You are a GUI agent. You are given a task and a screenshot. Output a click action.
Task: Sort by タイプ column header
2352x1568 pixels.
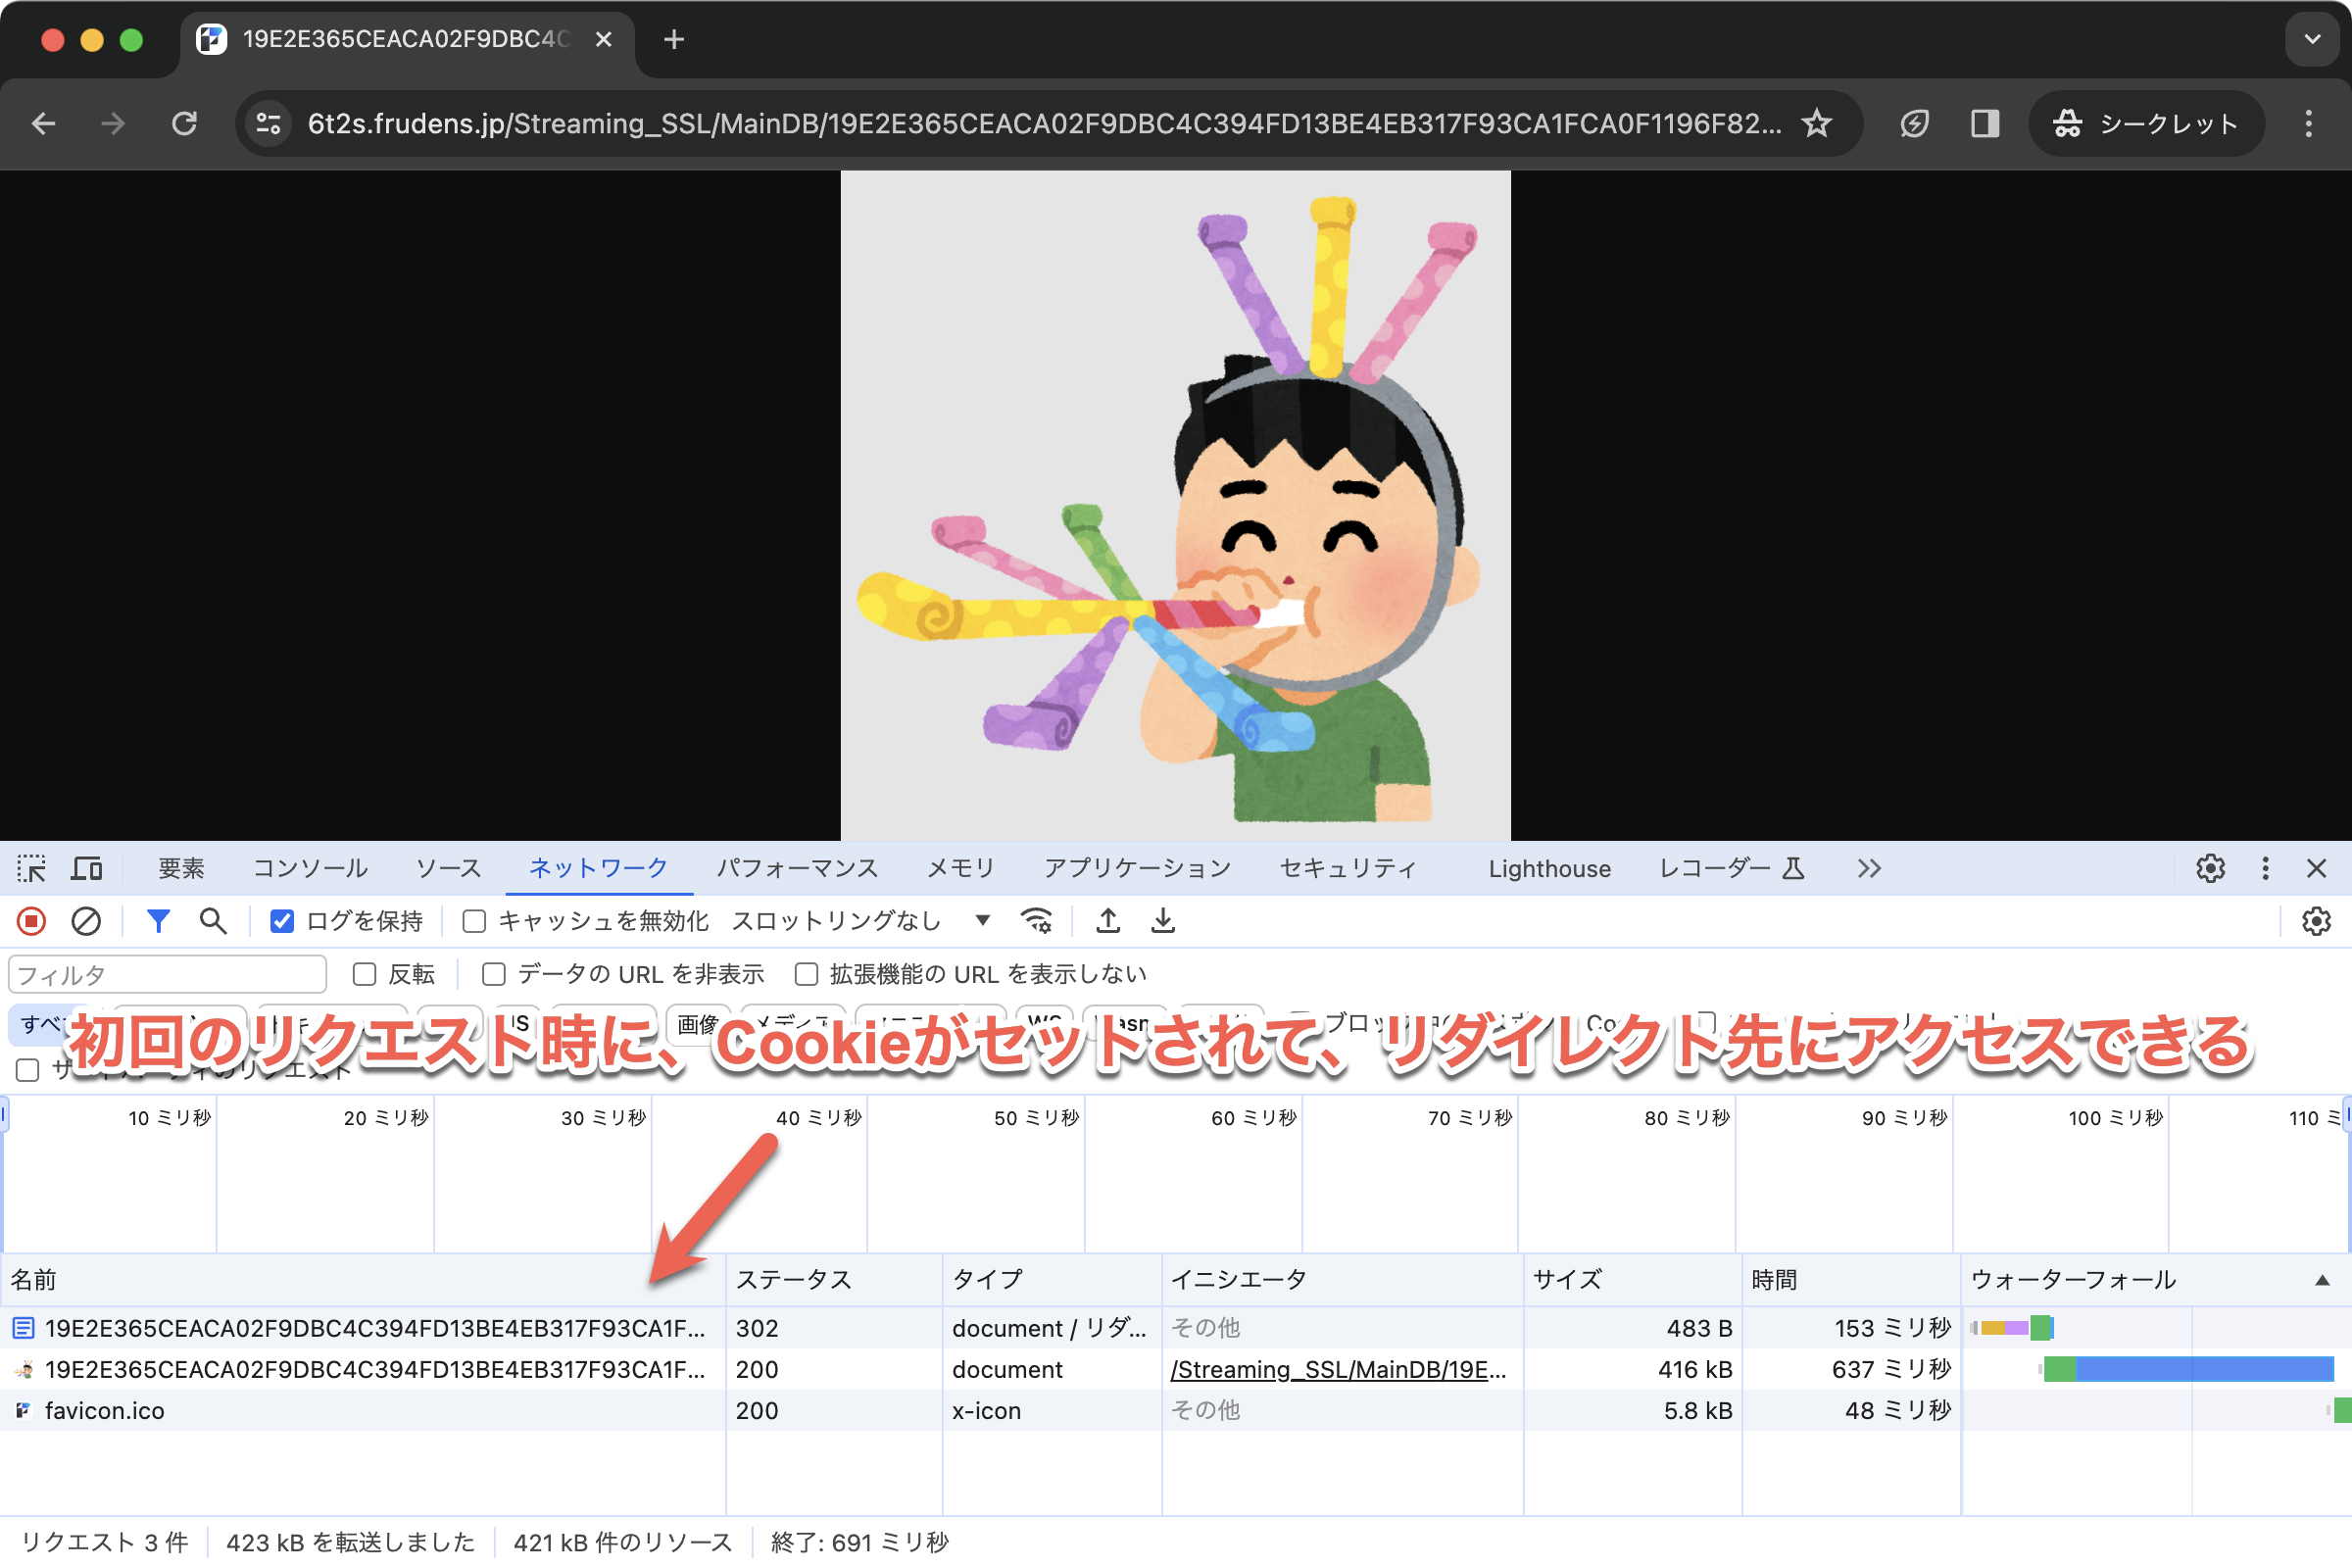pos(1052,1280)
